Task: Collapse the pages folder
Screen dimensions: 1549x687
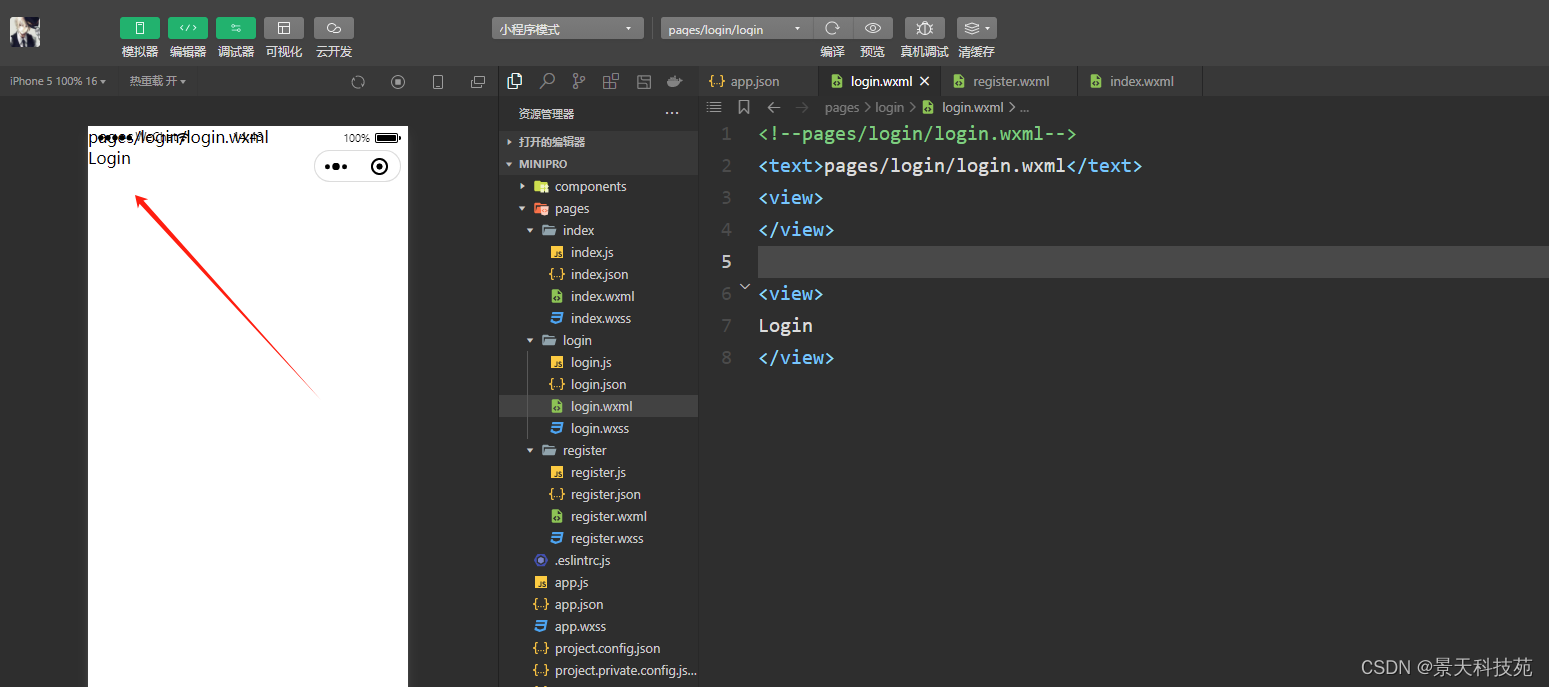Action: tap(598, 208)
